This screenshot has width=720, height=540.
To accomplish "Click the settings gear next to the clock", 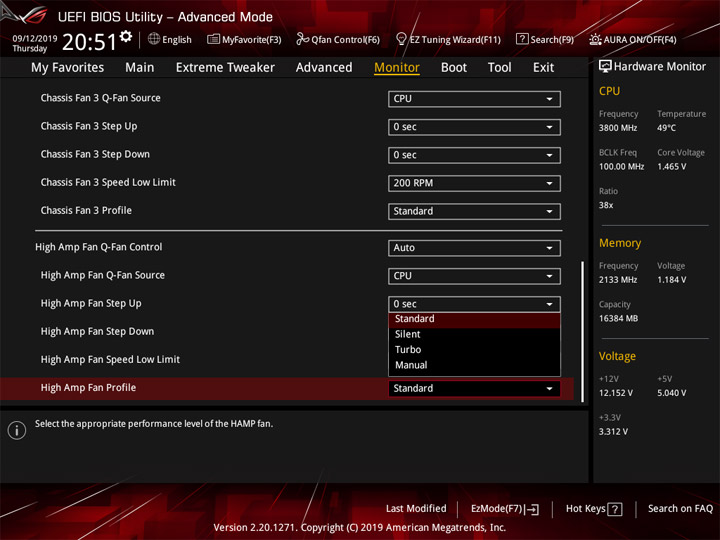I will (x=126, y=36).
